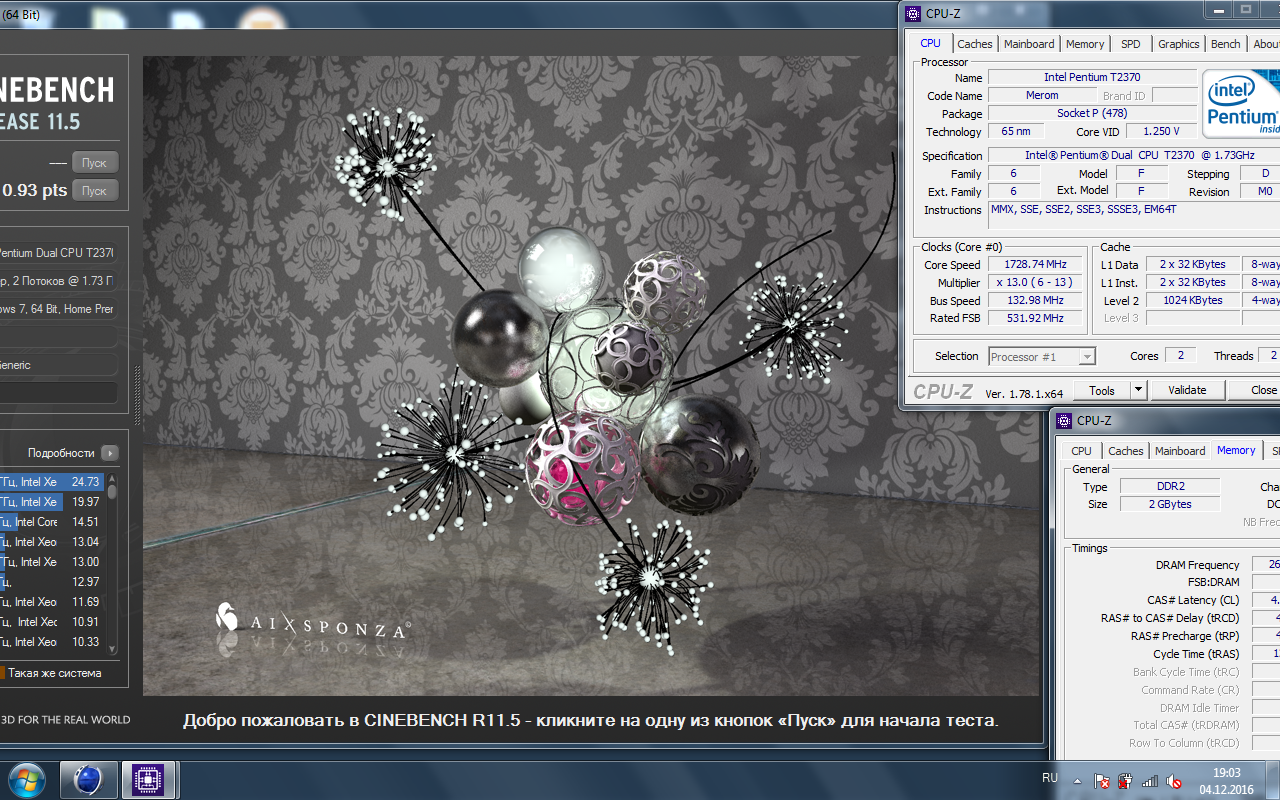Select the ranking row scoring 19.97

click(51, 502)
